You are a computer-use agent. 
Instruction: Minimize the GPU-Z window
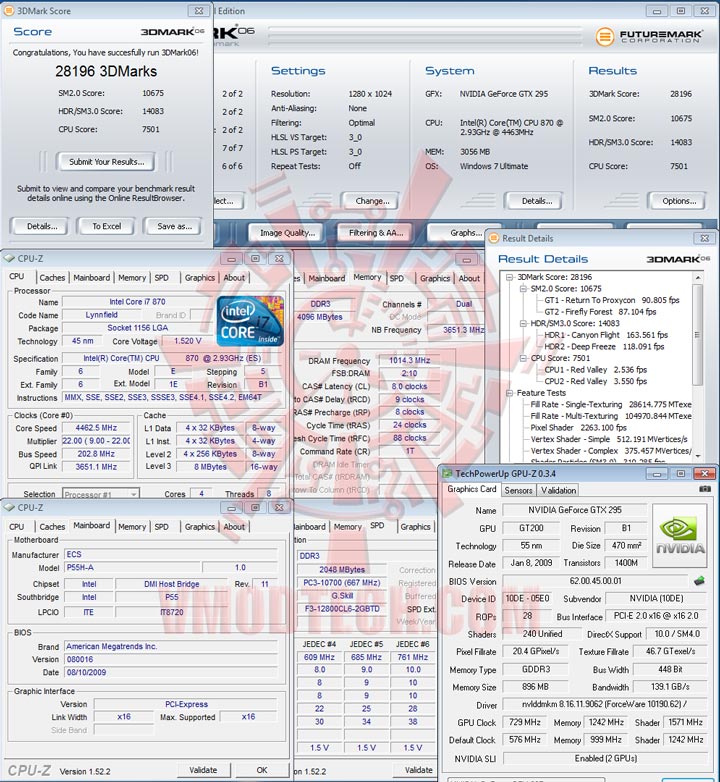(657, 474)
